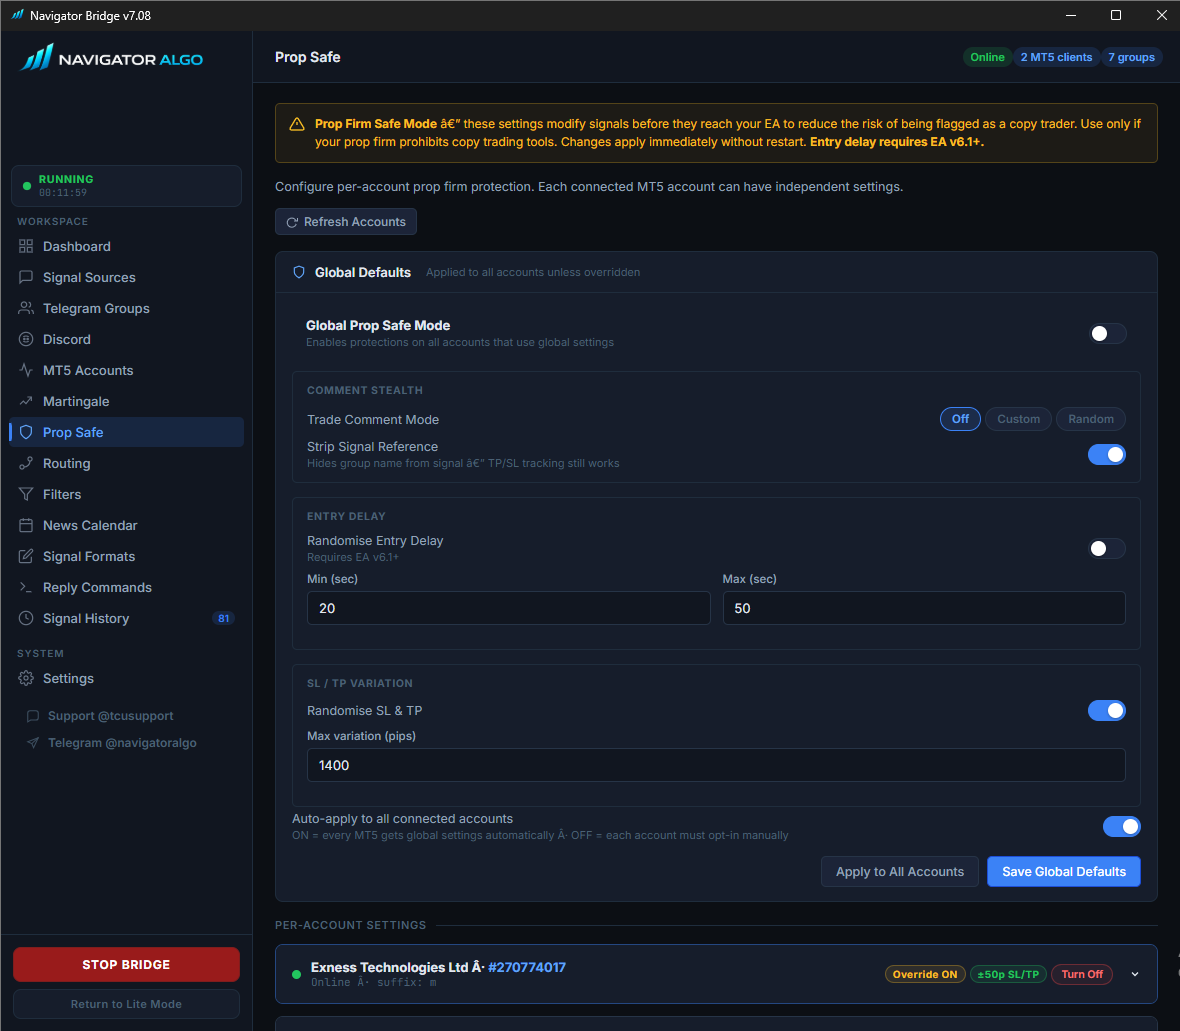Click Refresh Accounts button
Image resolution: width=1180 pixels, height=1031 pixels.
point(345,222)
